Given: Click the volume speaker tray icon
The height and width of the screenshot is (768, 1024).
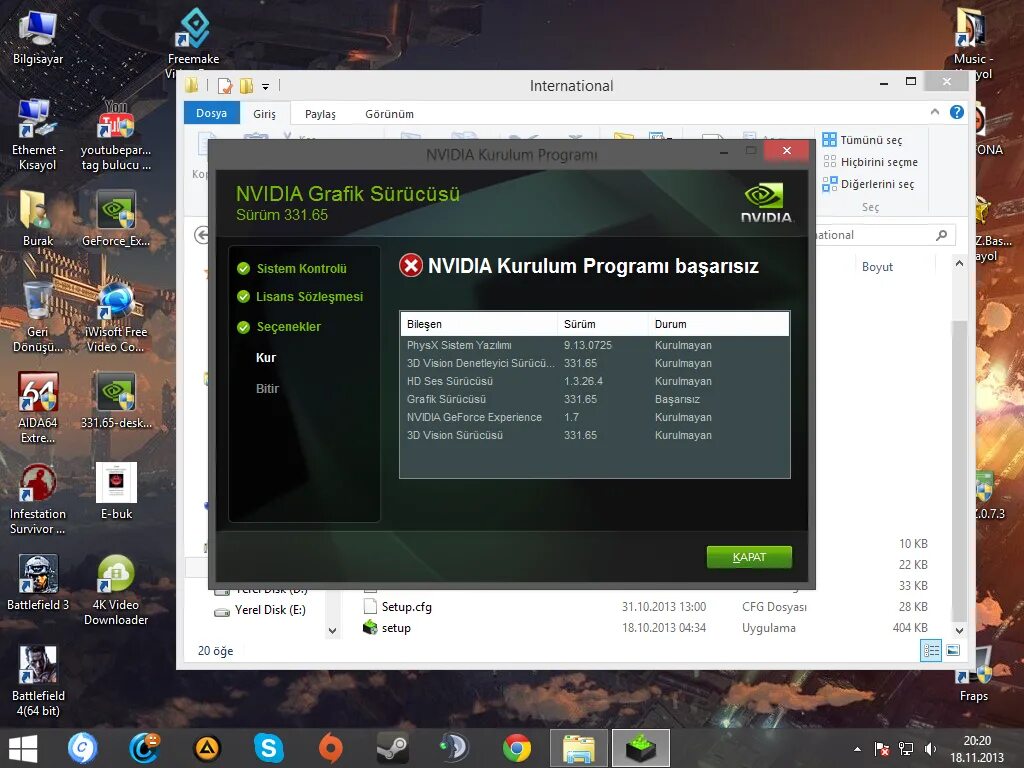Looking at the screenshot, I should point(931,749).
